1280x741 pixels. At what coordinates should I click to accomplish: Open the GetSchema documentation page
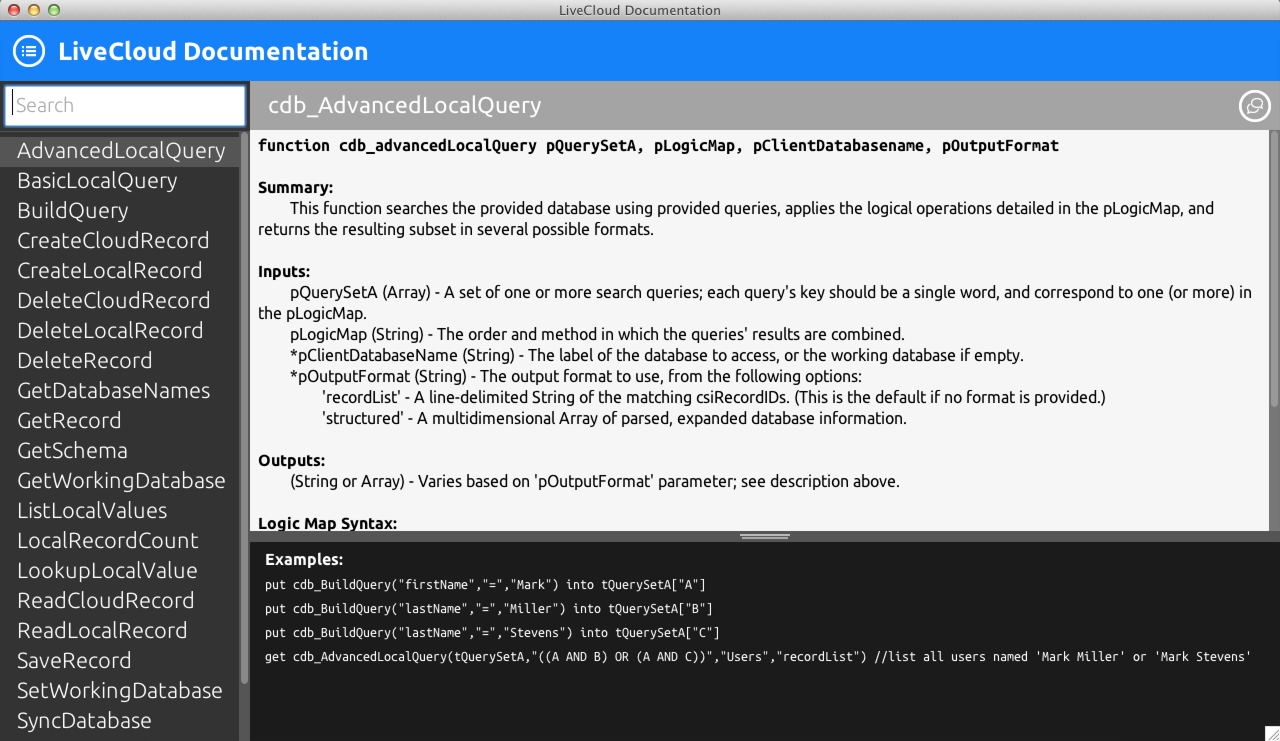coord(72,451)
